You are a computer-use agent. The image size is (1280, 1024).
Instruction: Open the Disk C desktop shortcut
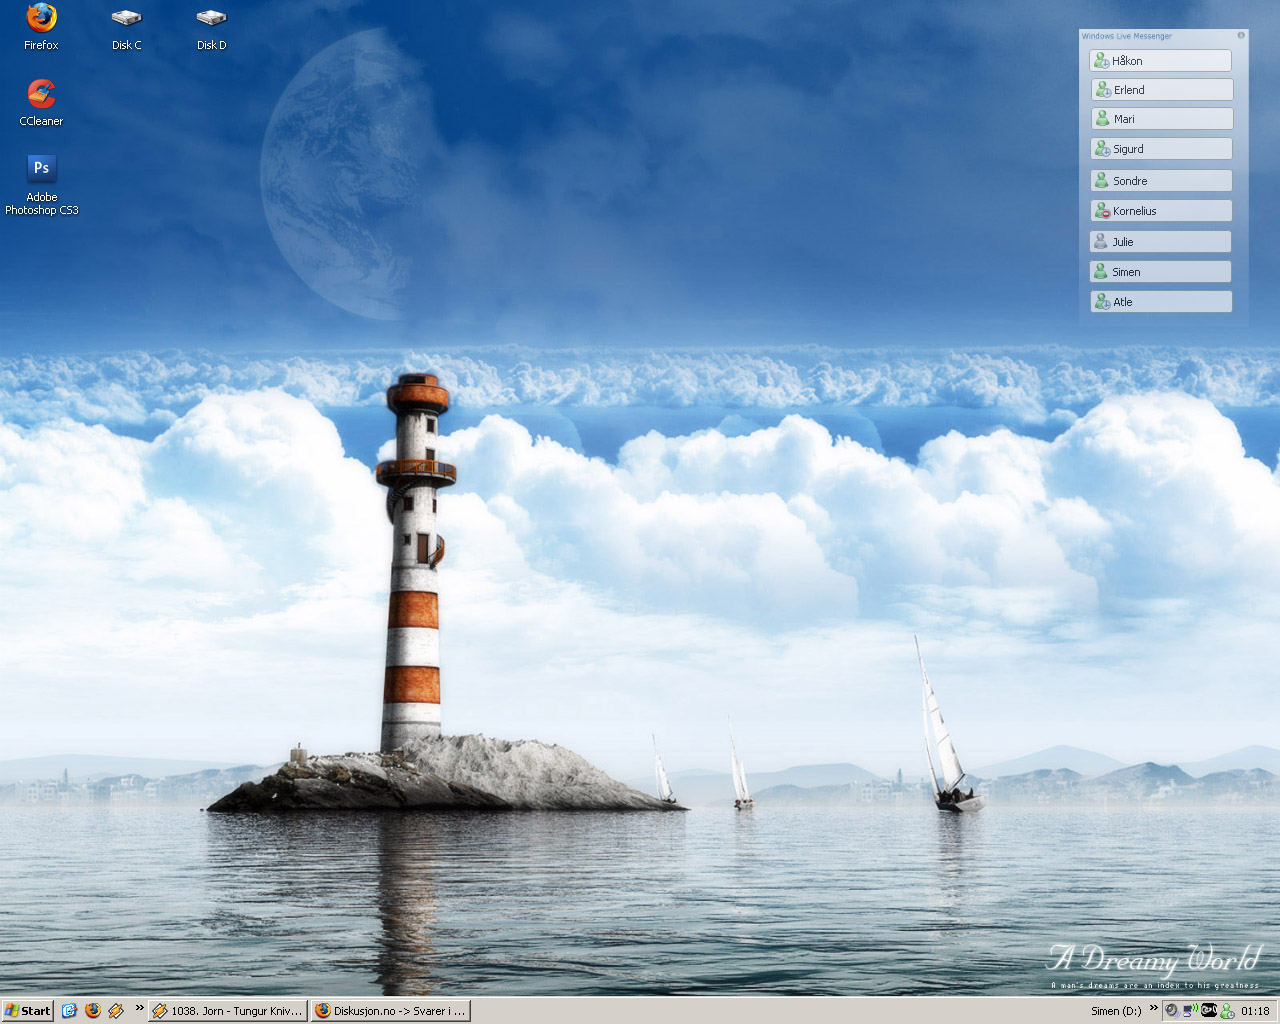[126, 20]
